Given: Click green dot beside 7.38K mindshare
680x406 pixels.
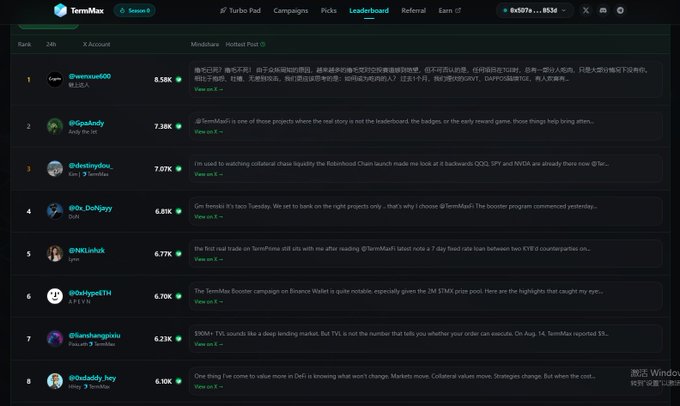Looking at the screenshot, I should tap(179, 126).
